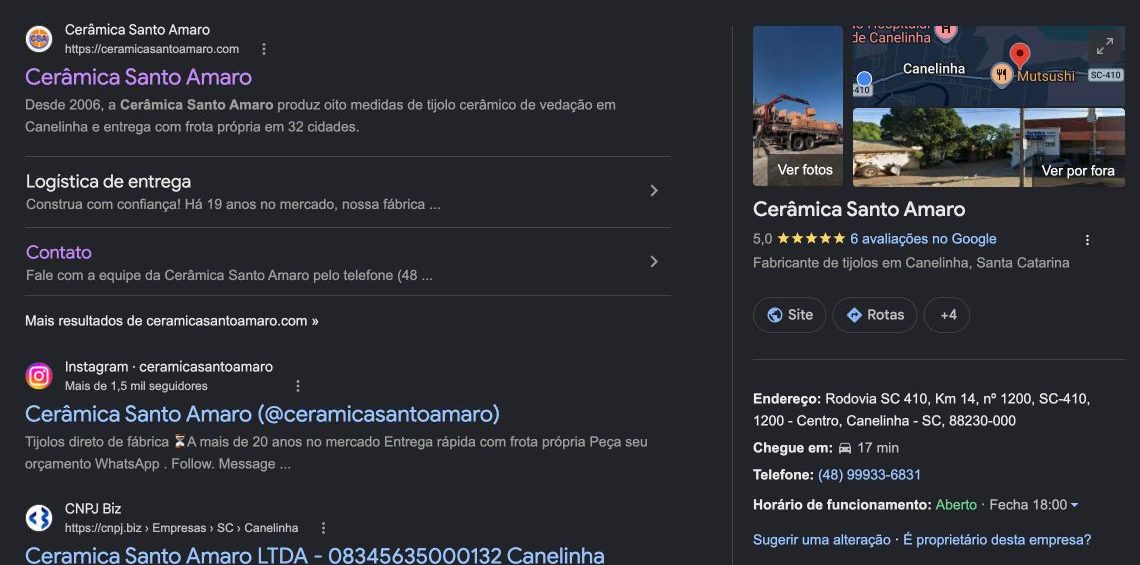This screenshot has width=1140, height=565.
Task: Select the cnpj.biz breadcrumb path
Action: click(182, 528)
